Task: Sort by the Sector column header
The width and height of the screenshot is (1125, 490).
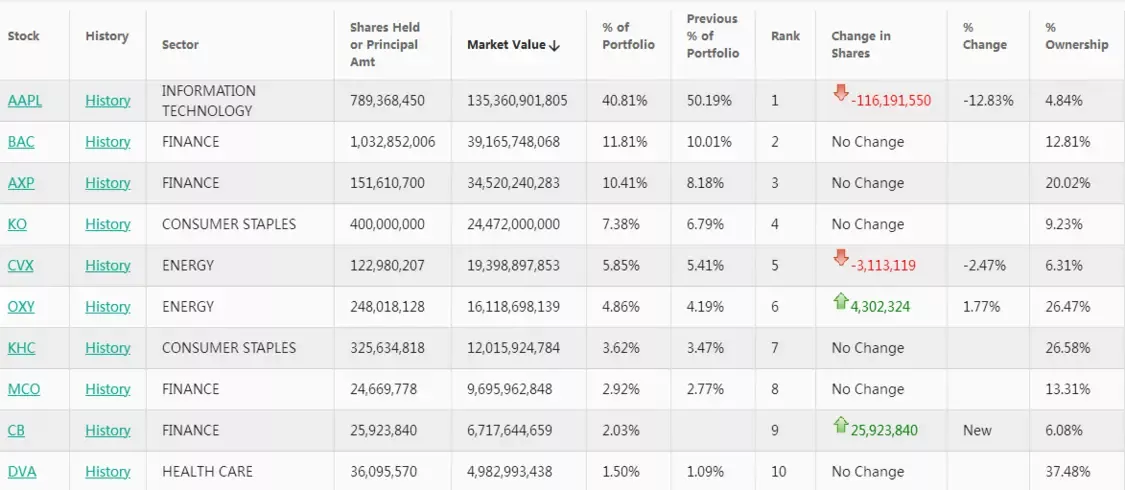Action: (180, 44)
